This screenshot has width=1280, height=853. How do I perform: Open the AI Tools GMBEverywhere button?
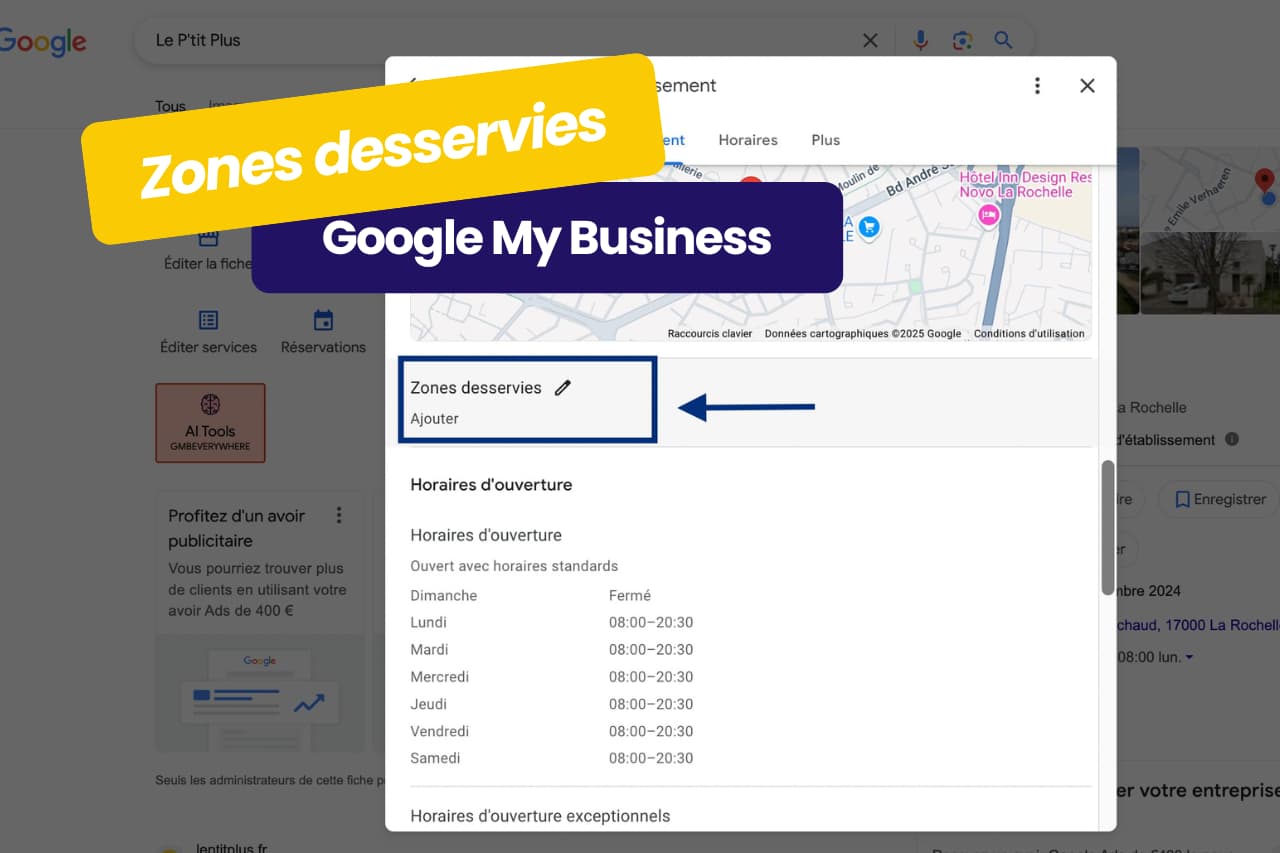(210, 423)
